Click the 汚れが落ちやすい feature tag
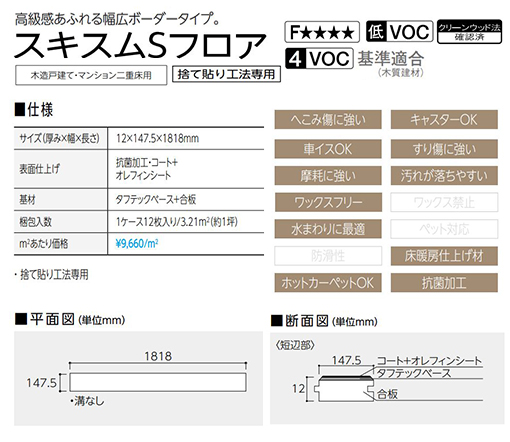 coord(444,175)
